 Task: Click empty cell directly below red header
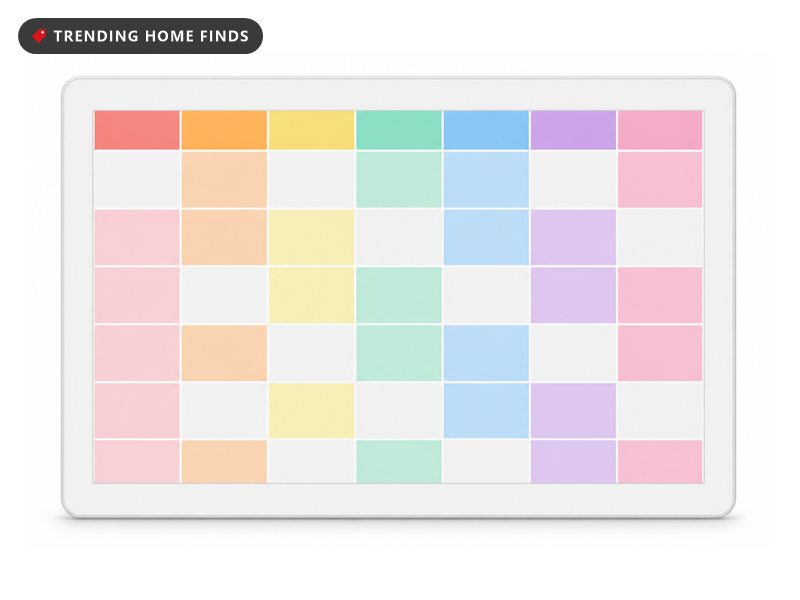[x=137, y=180]
